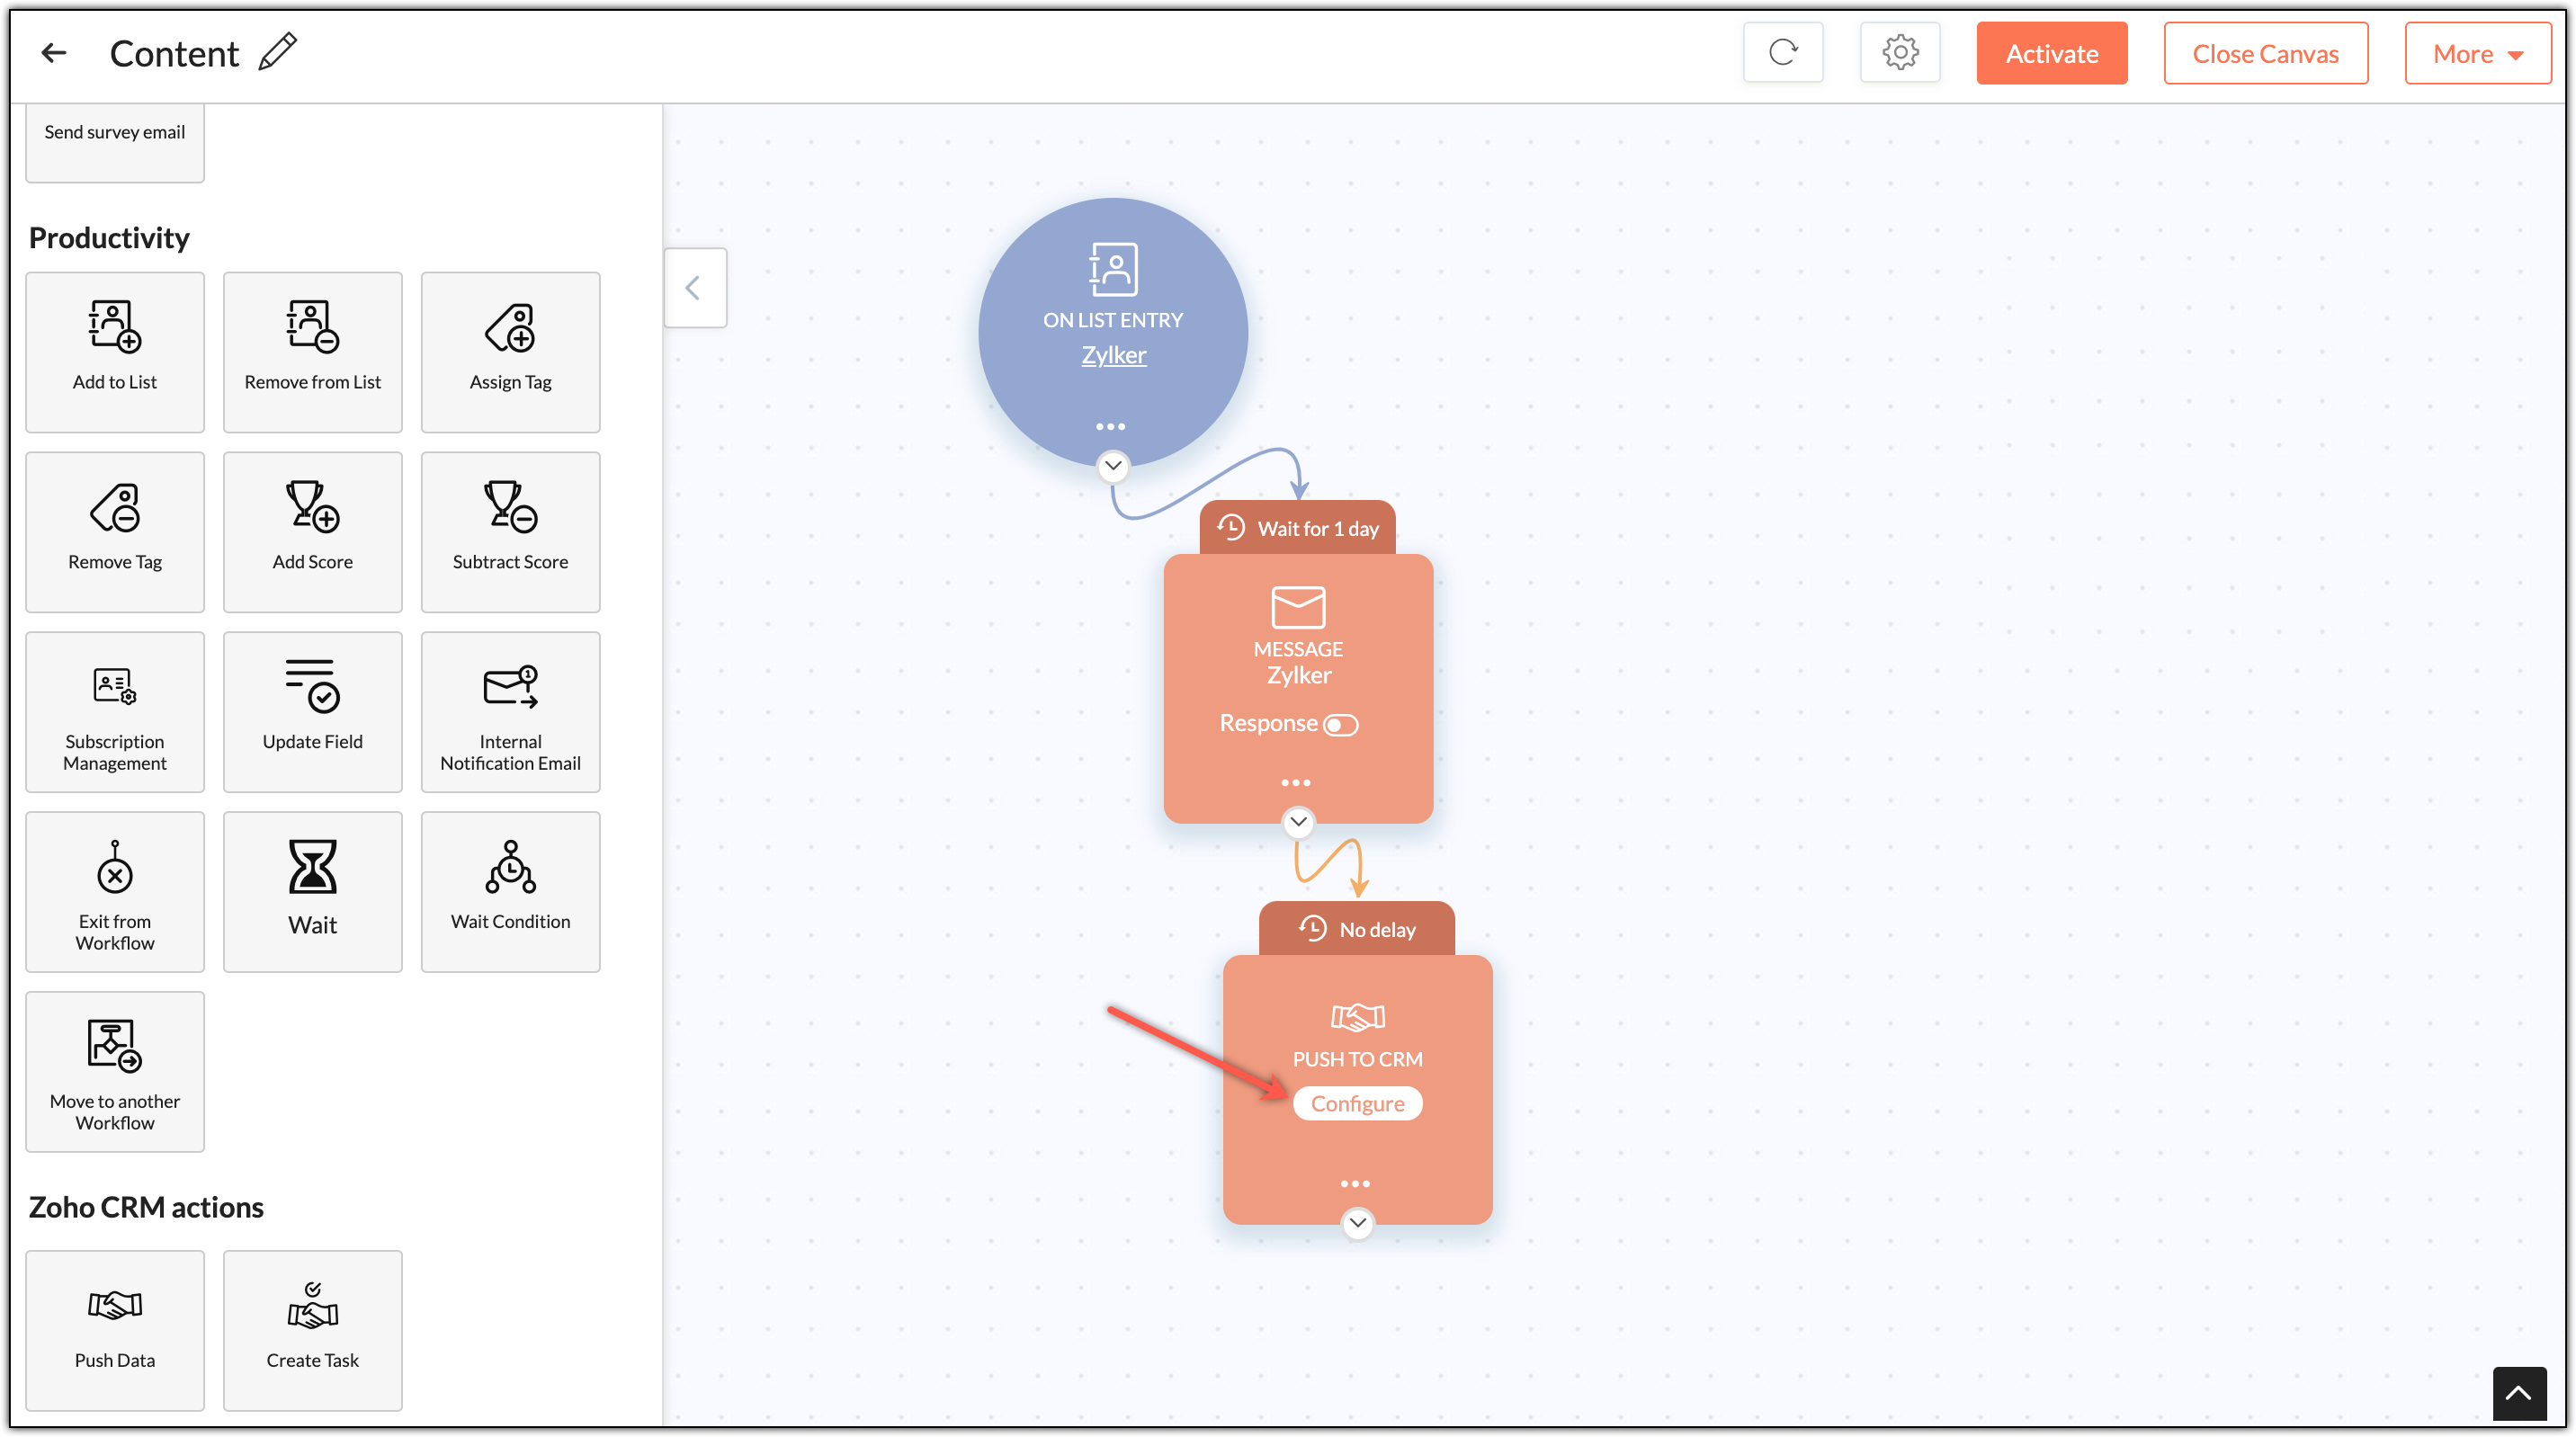Activate the workflow

[x=2051, y=54]
